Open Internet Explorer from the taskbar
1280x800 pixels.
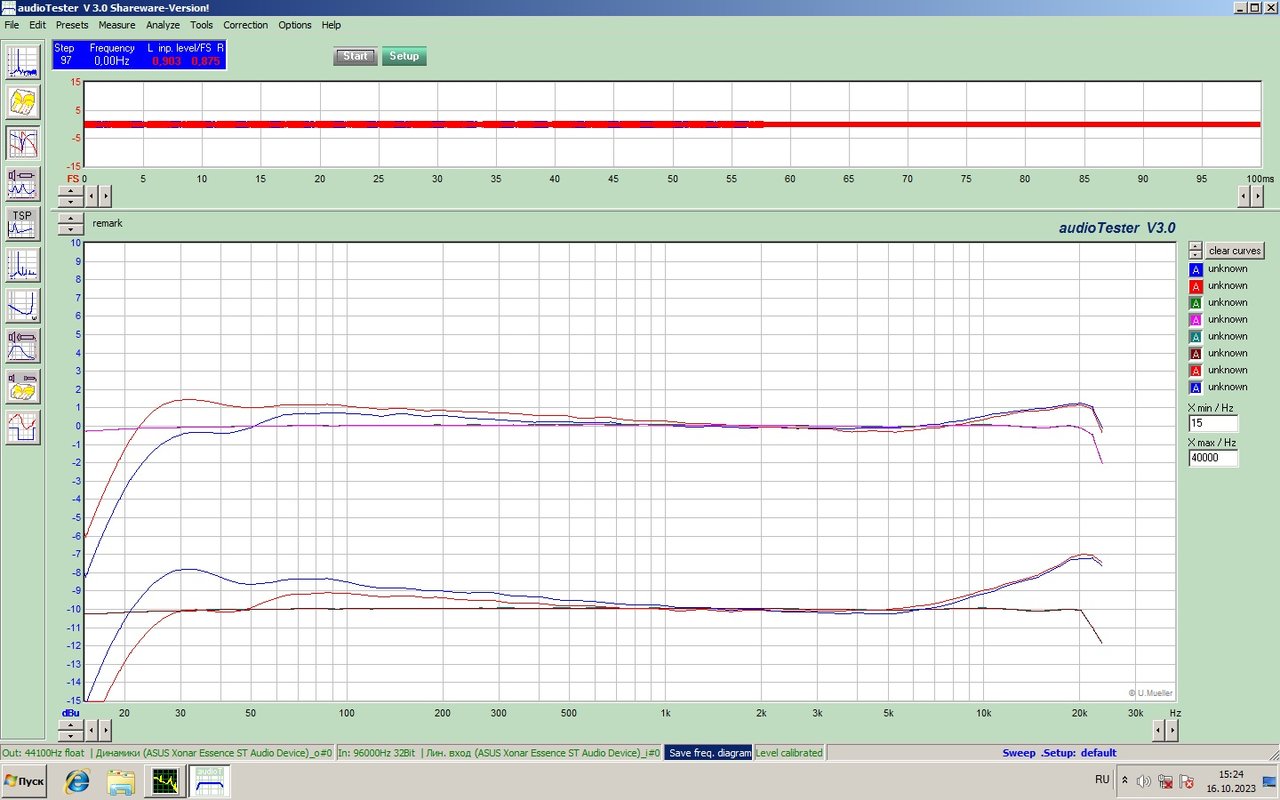[x=77, y=781]
